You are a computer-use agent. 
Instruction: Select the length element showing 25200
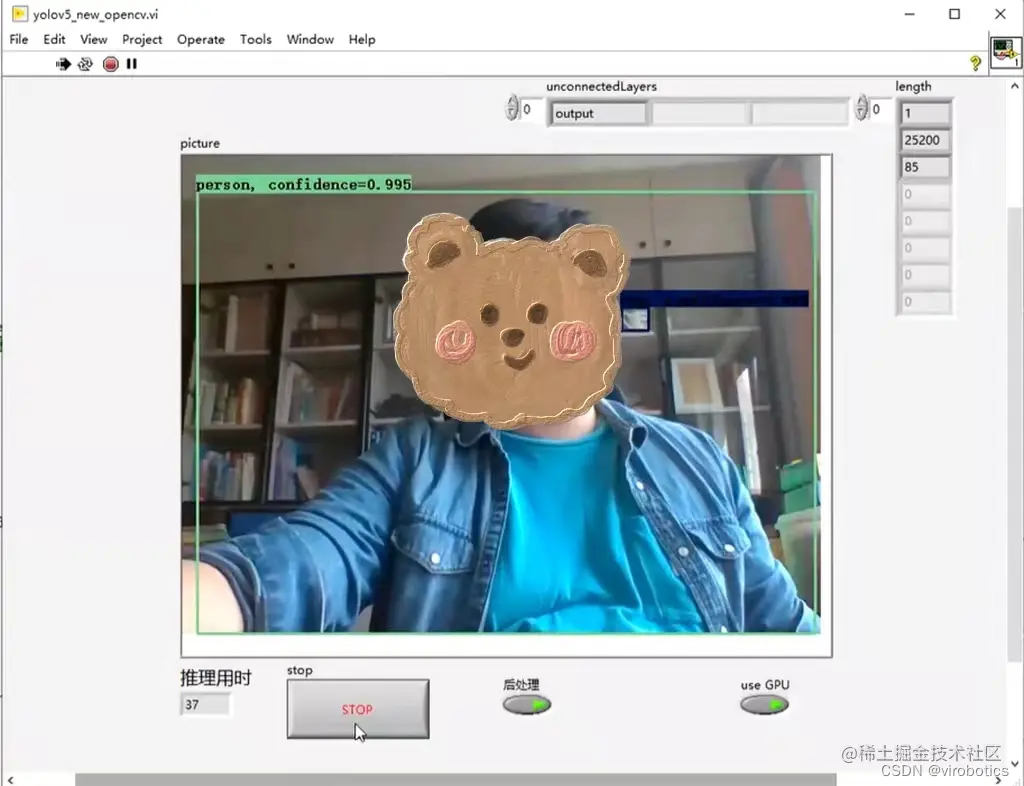pos(923,140)
